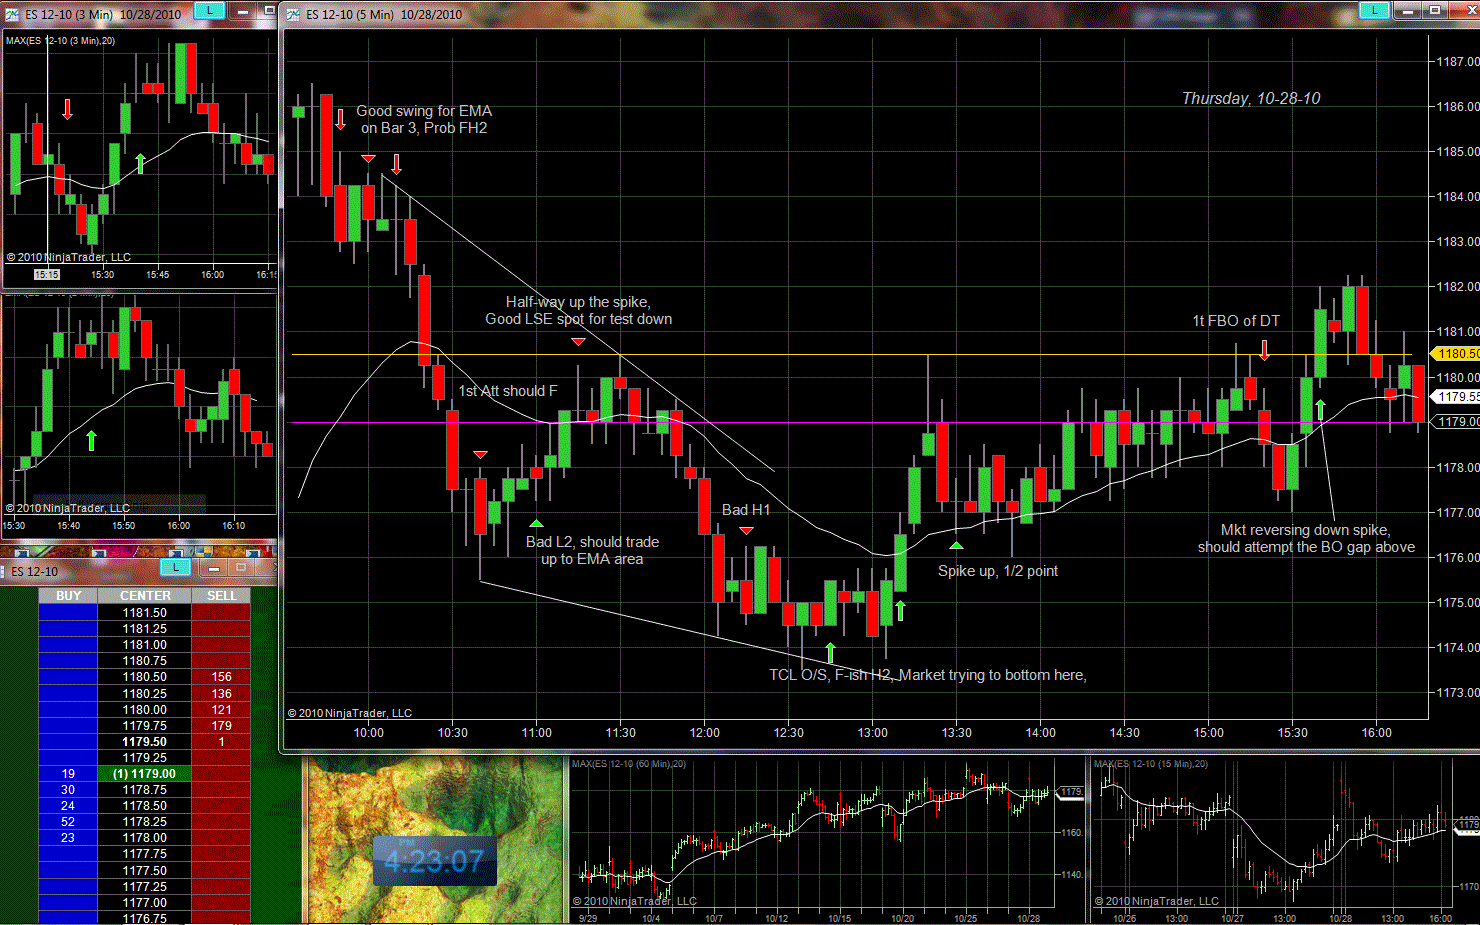Viewport: 1480px width, 925px height.
Task: Click the green (1) 1179.00 position cell
Action: (144, 773)
